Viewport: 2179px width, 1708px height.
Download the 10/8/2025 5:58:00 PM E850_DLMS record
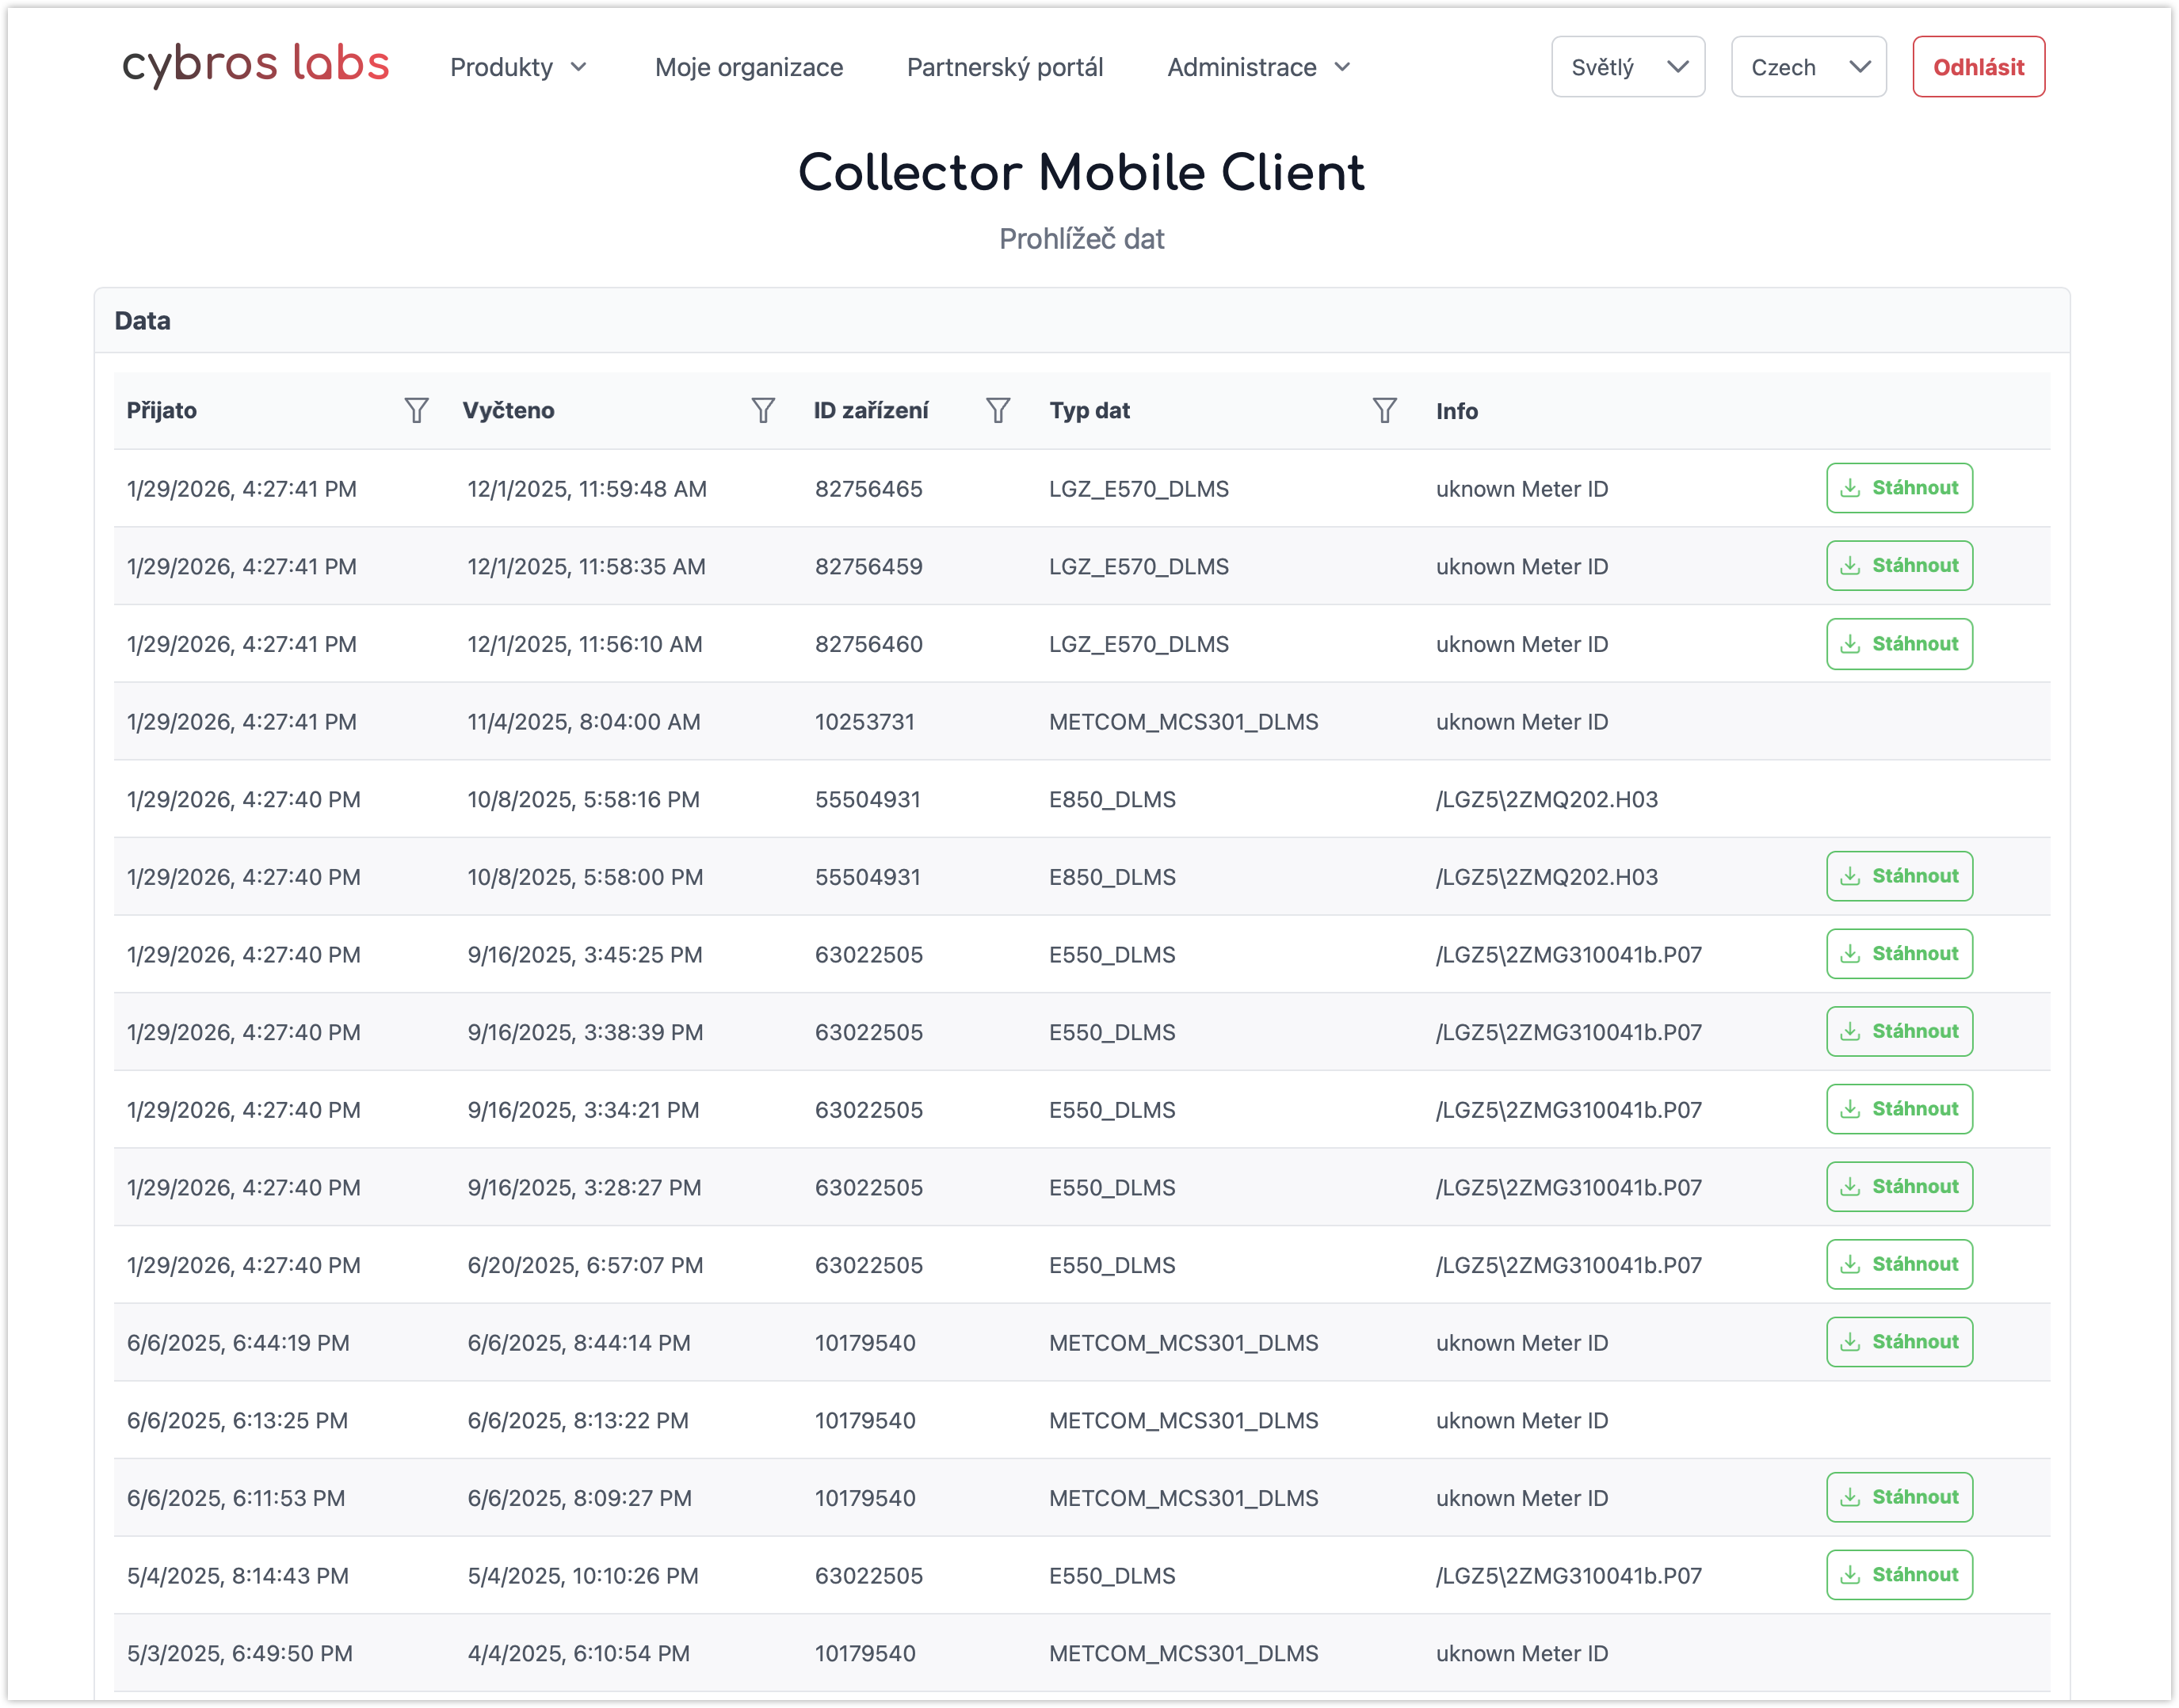point(1898,876)
